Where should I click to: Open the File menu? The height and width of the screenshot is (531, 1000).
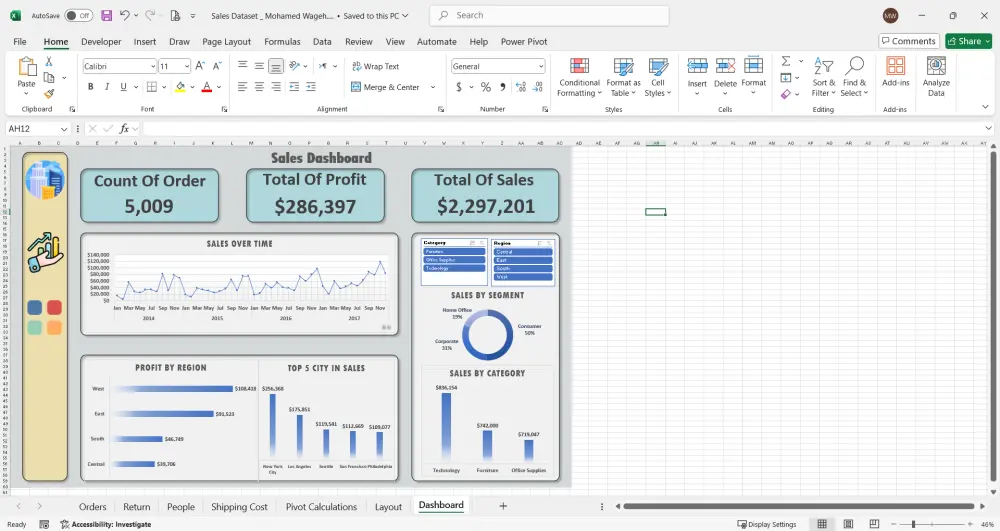click(20, 41)
